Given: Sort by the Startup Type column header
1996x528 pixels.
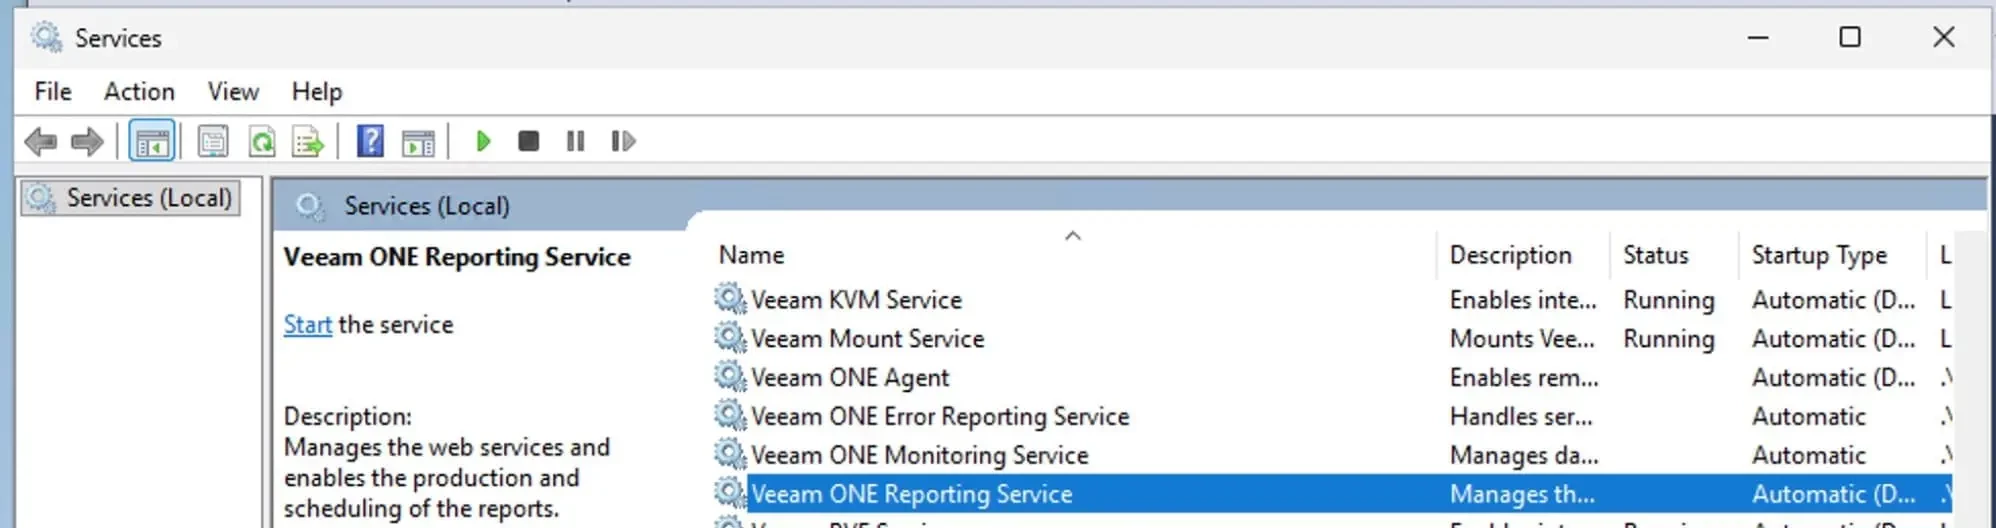Looking at the screenshot, I should (1819, 255).
